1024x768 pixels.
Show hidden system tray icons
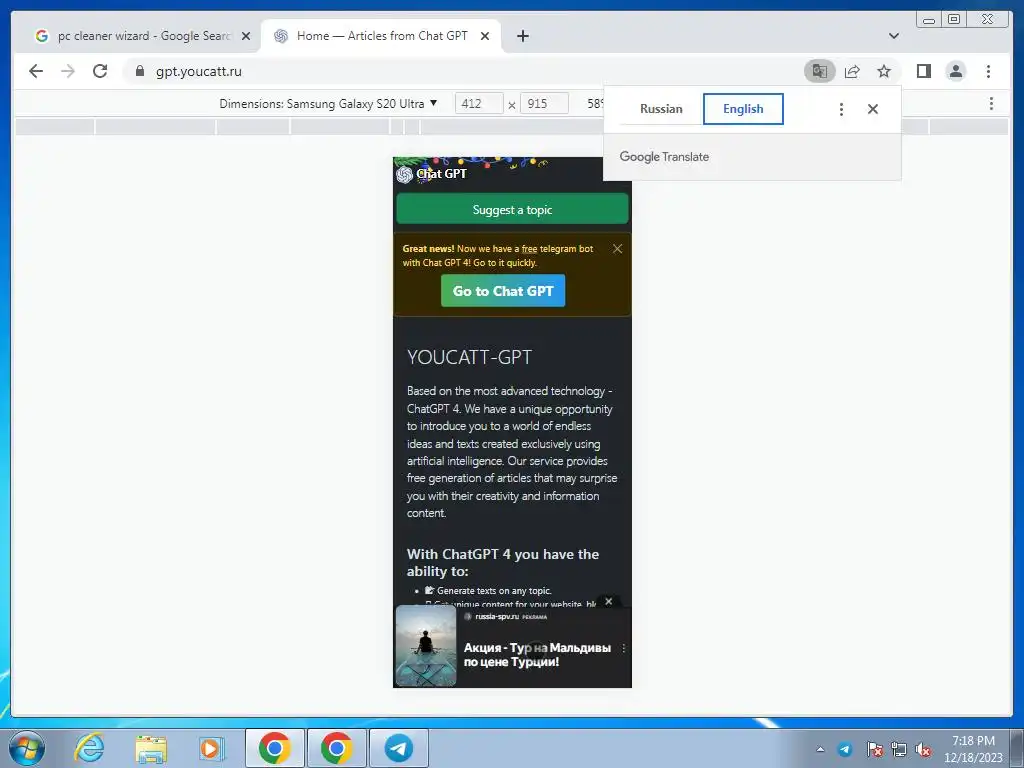pyautogui.click(x=820, y=750)
